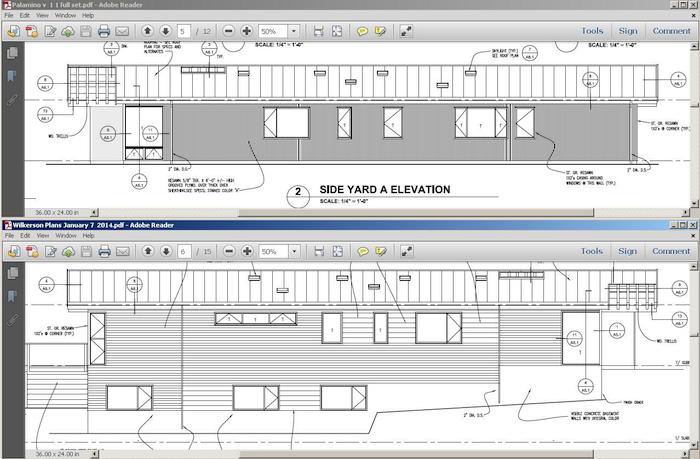Image resolution: width=700 pixels, height=459 pixels.
Task: Click Create PDF icon in Wilkerson window
Action: tap(14, 251)
